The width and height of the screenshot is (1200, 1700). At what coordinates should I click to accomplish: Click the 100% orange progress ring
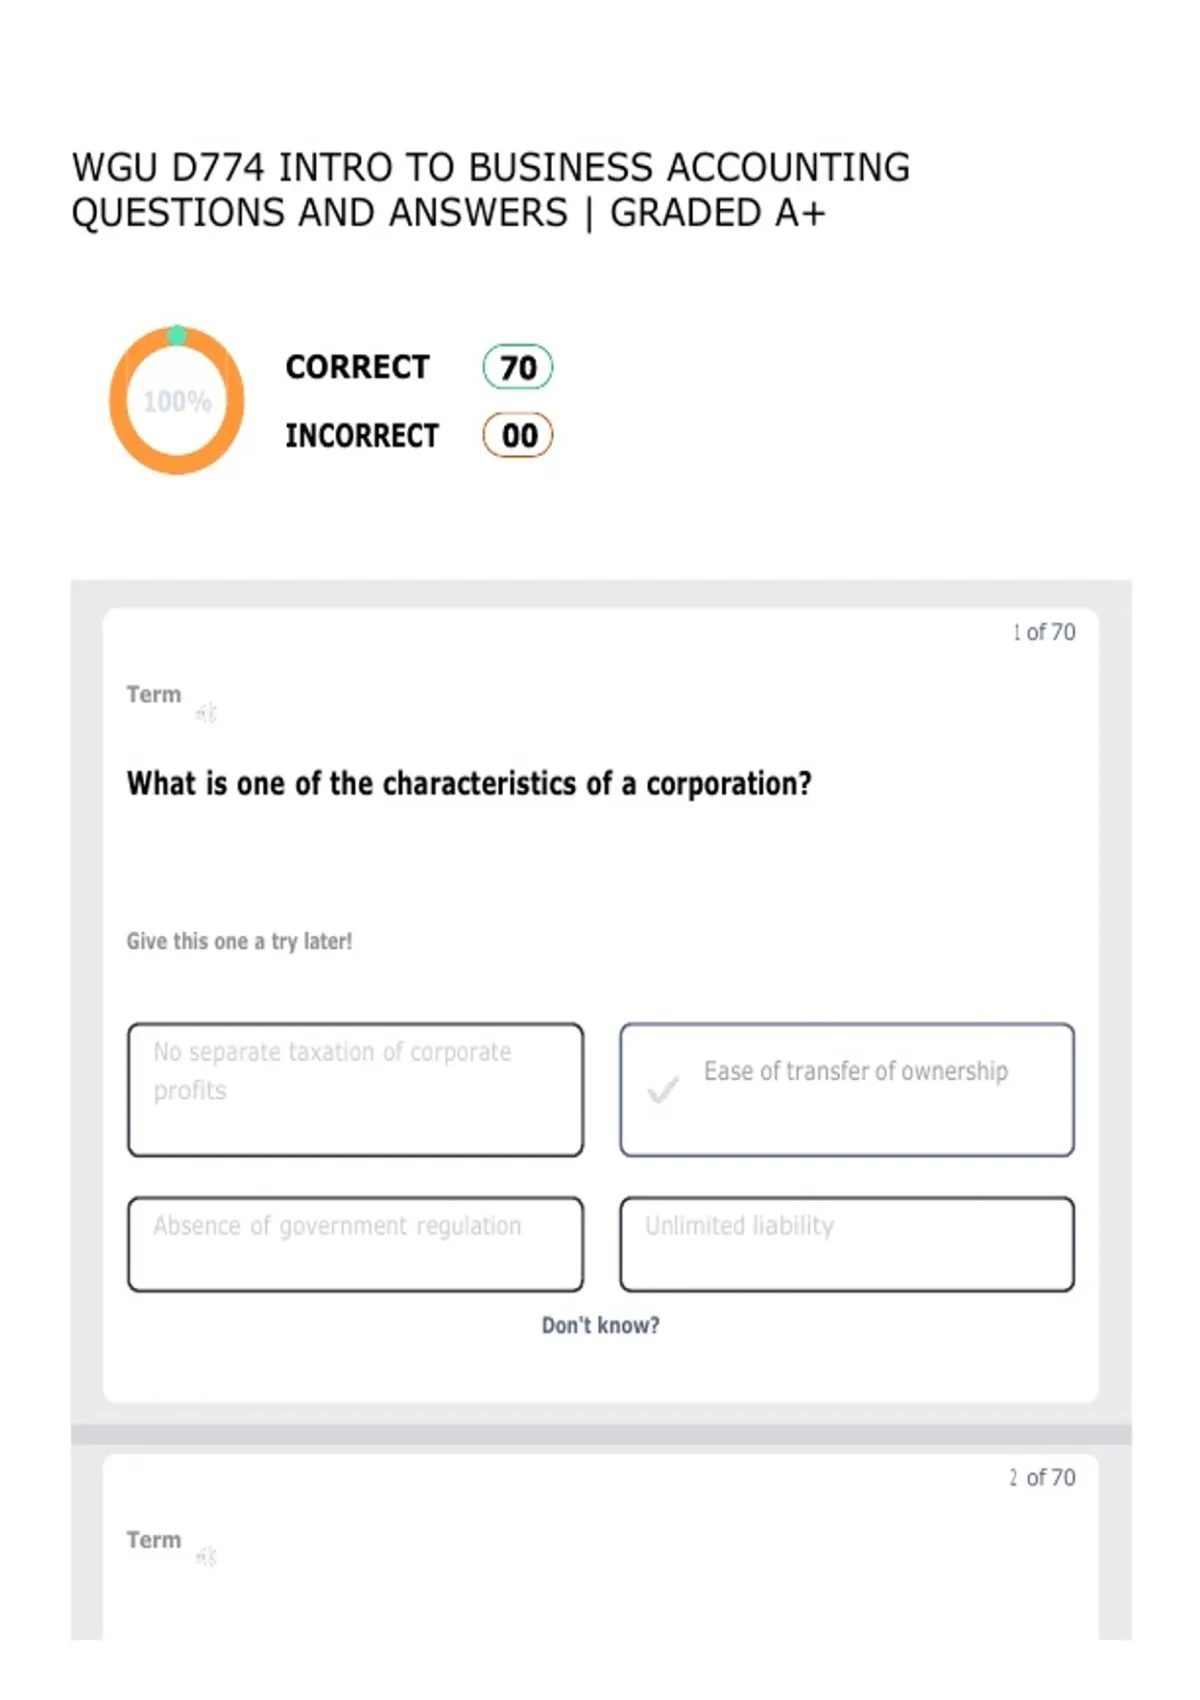coord(177,400)
